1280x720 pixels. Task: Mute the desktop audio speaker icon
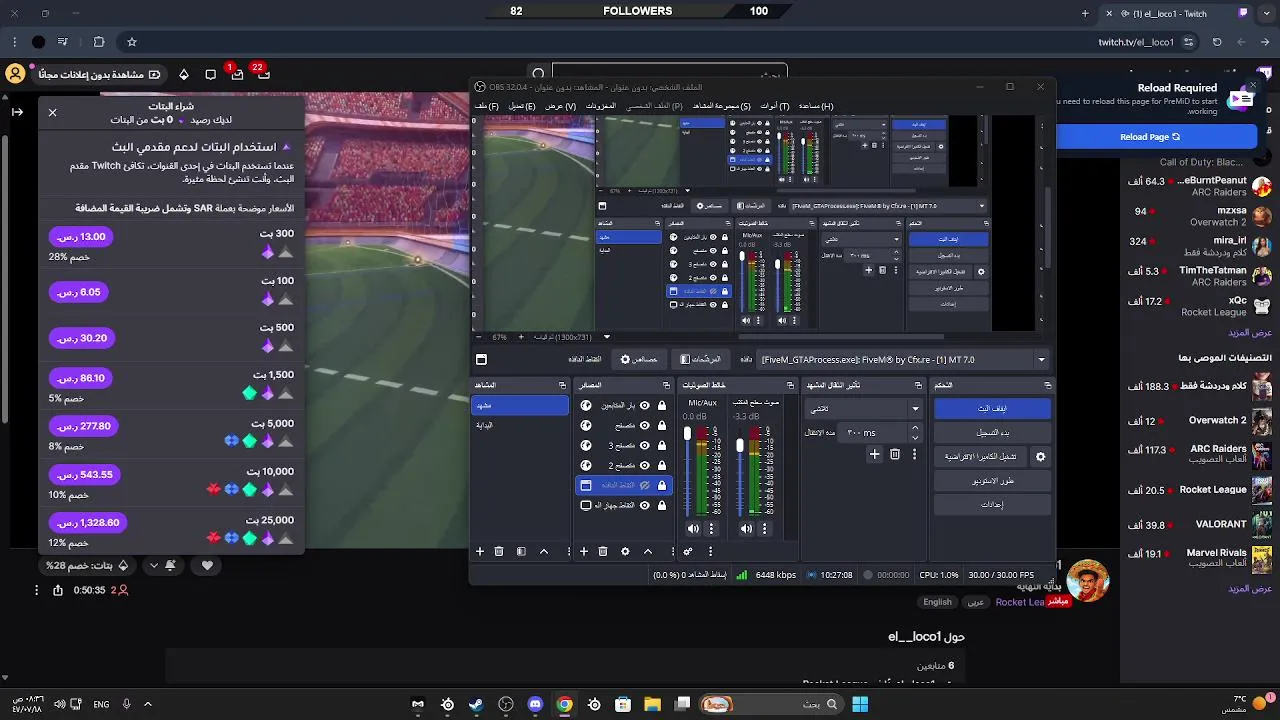(747, 528)
